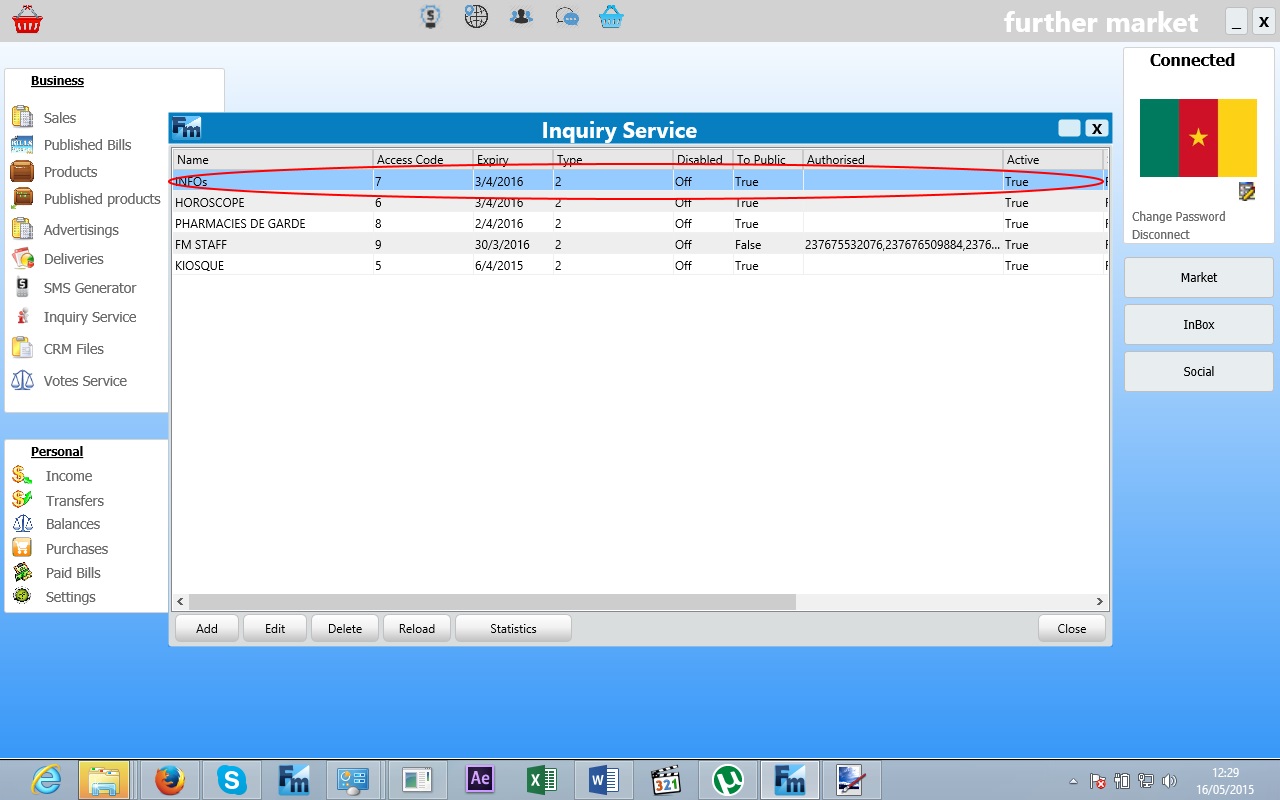Open the Statistics button
The width and height of the screenshot is (1280, 800).
tap(513, 628)
